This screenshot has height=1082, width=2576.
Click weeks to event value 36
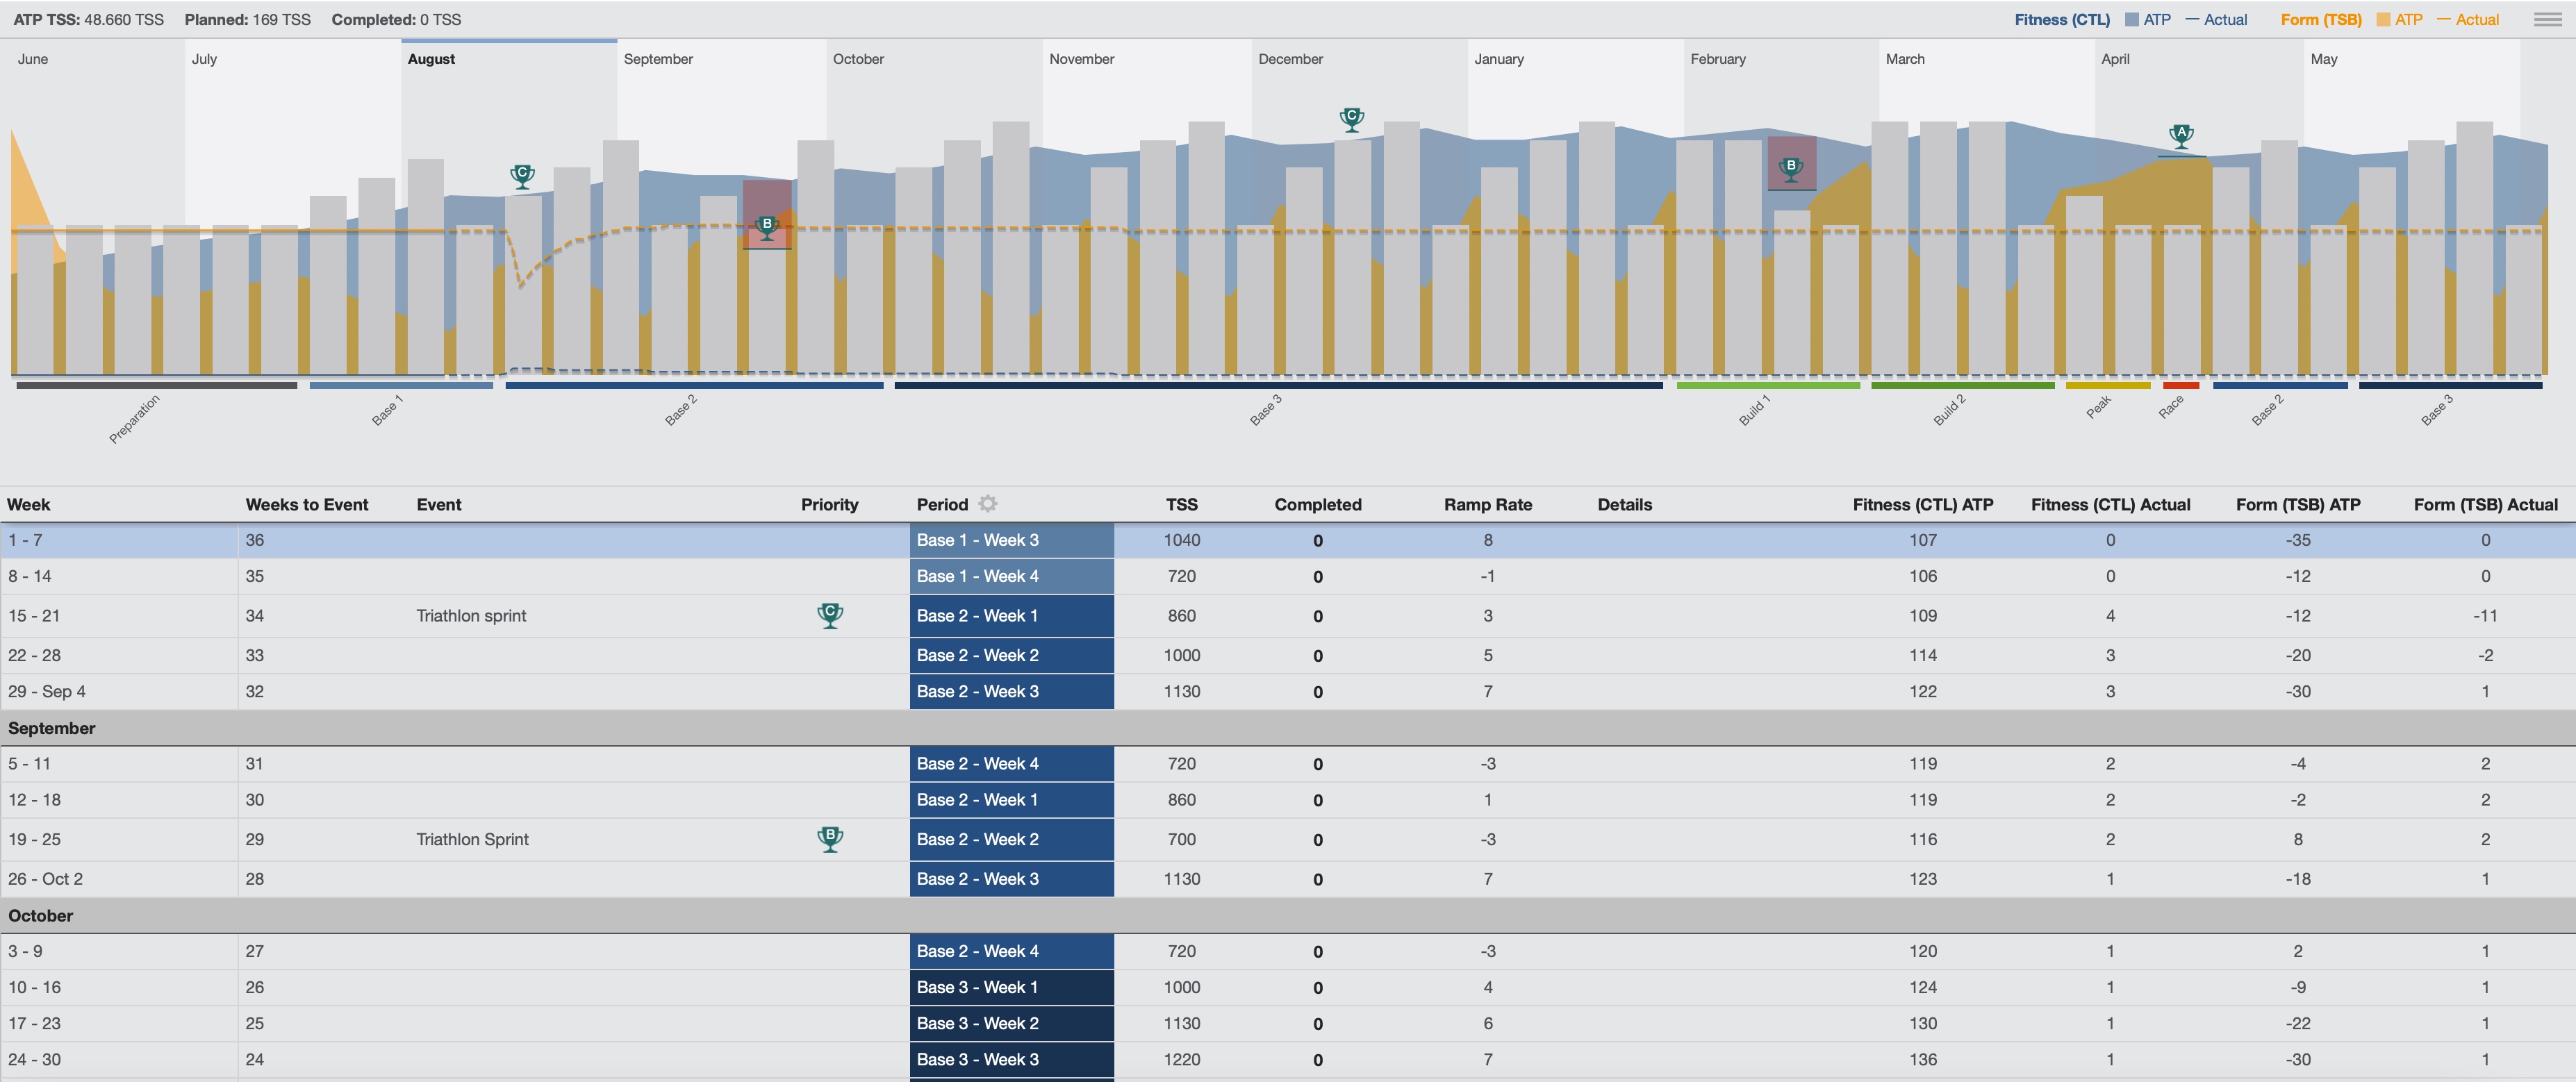tap(255, 540)
